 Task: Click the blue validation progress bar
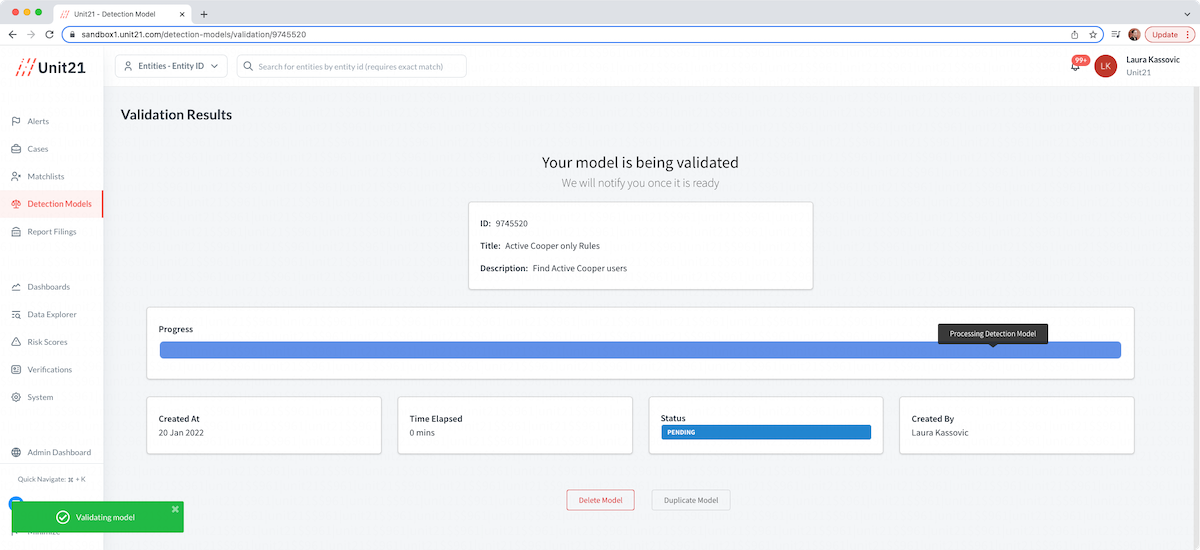coord(640,350)
